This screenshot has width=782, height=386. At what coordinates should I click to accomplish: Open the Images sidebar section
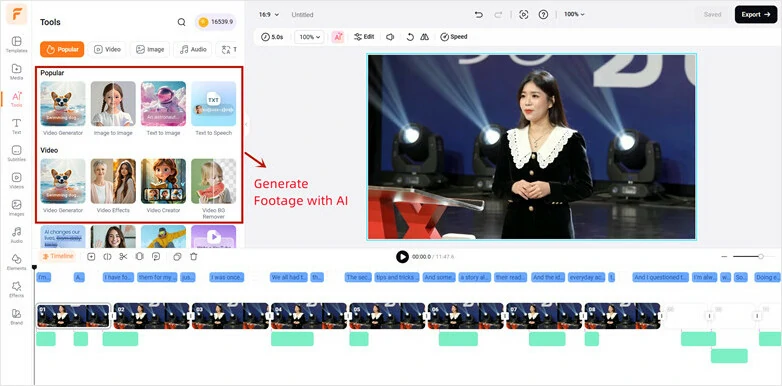[16, 208]
